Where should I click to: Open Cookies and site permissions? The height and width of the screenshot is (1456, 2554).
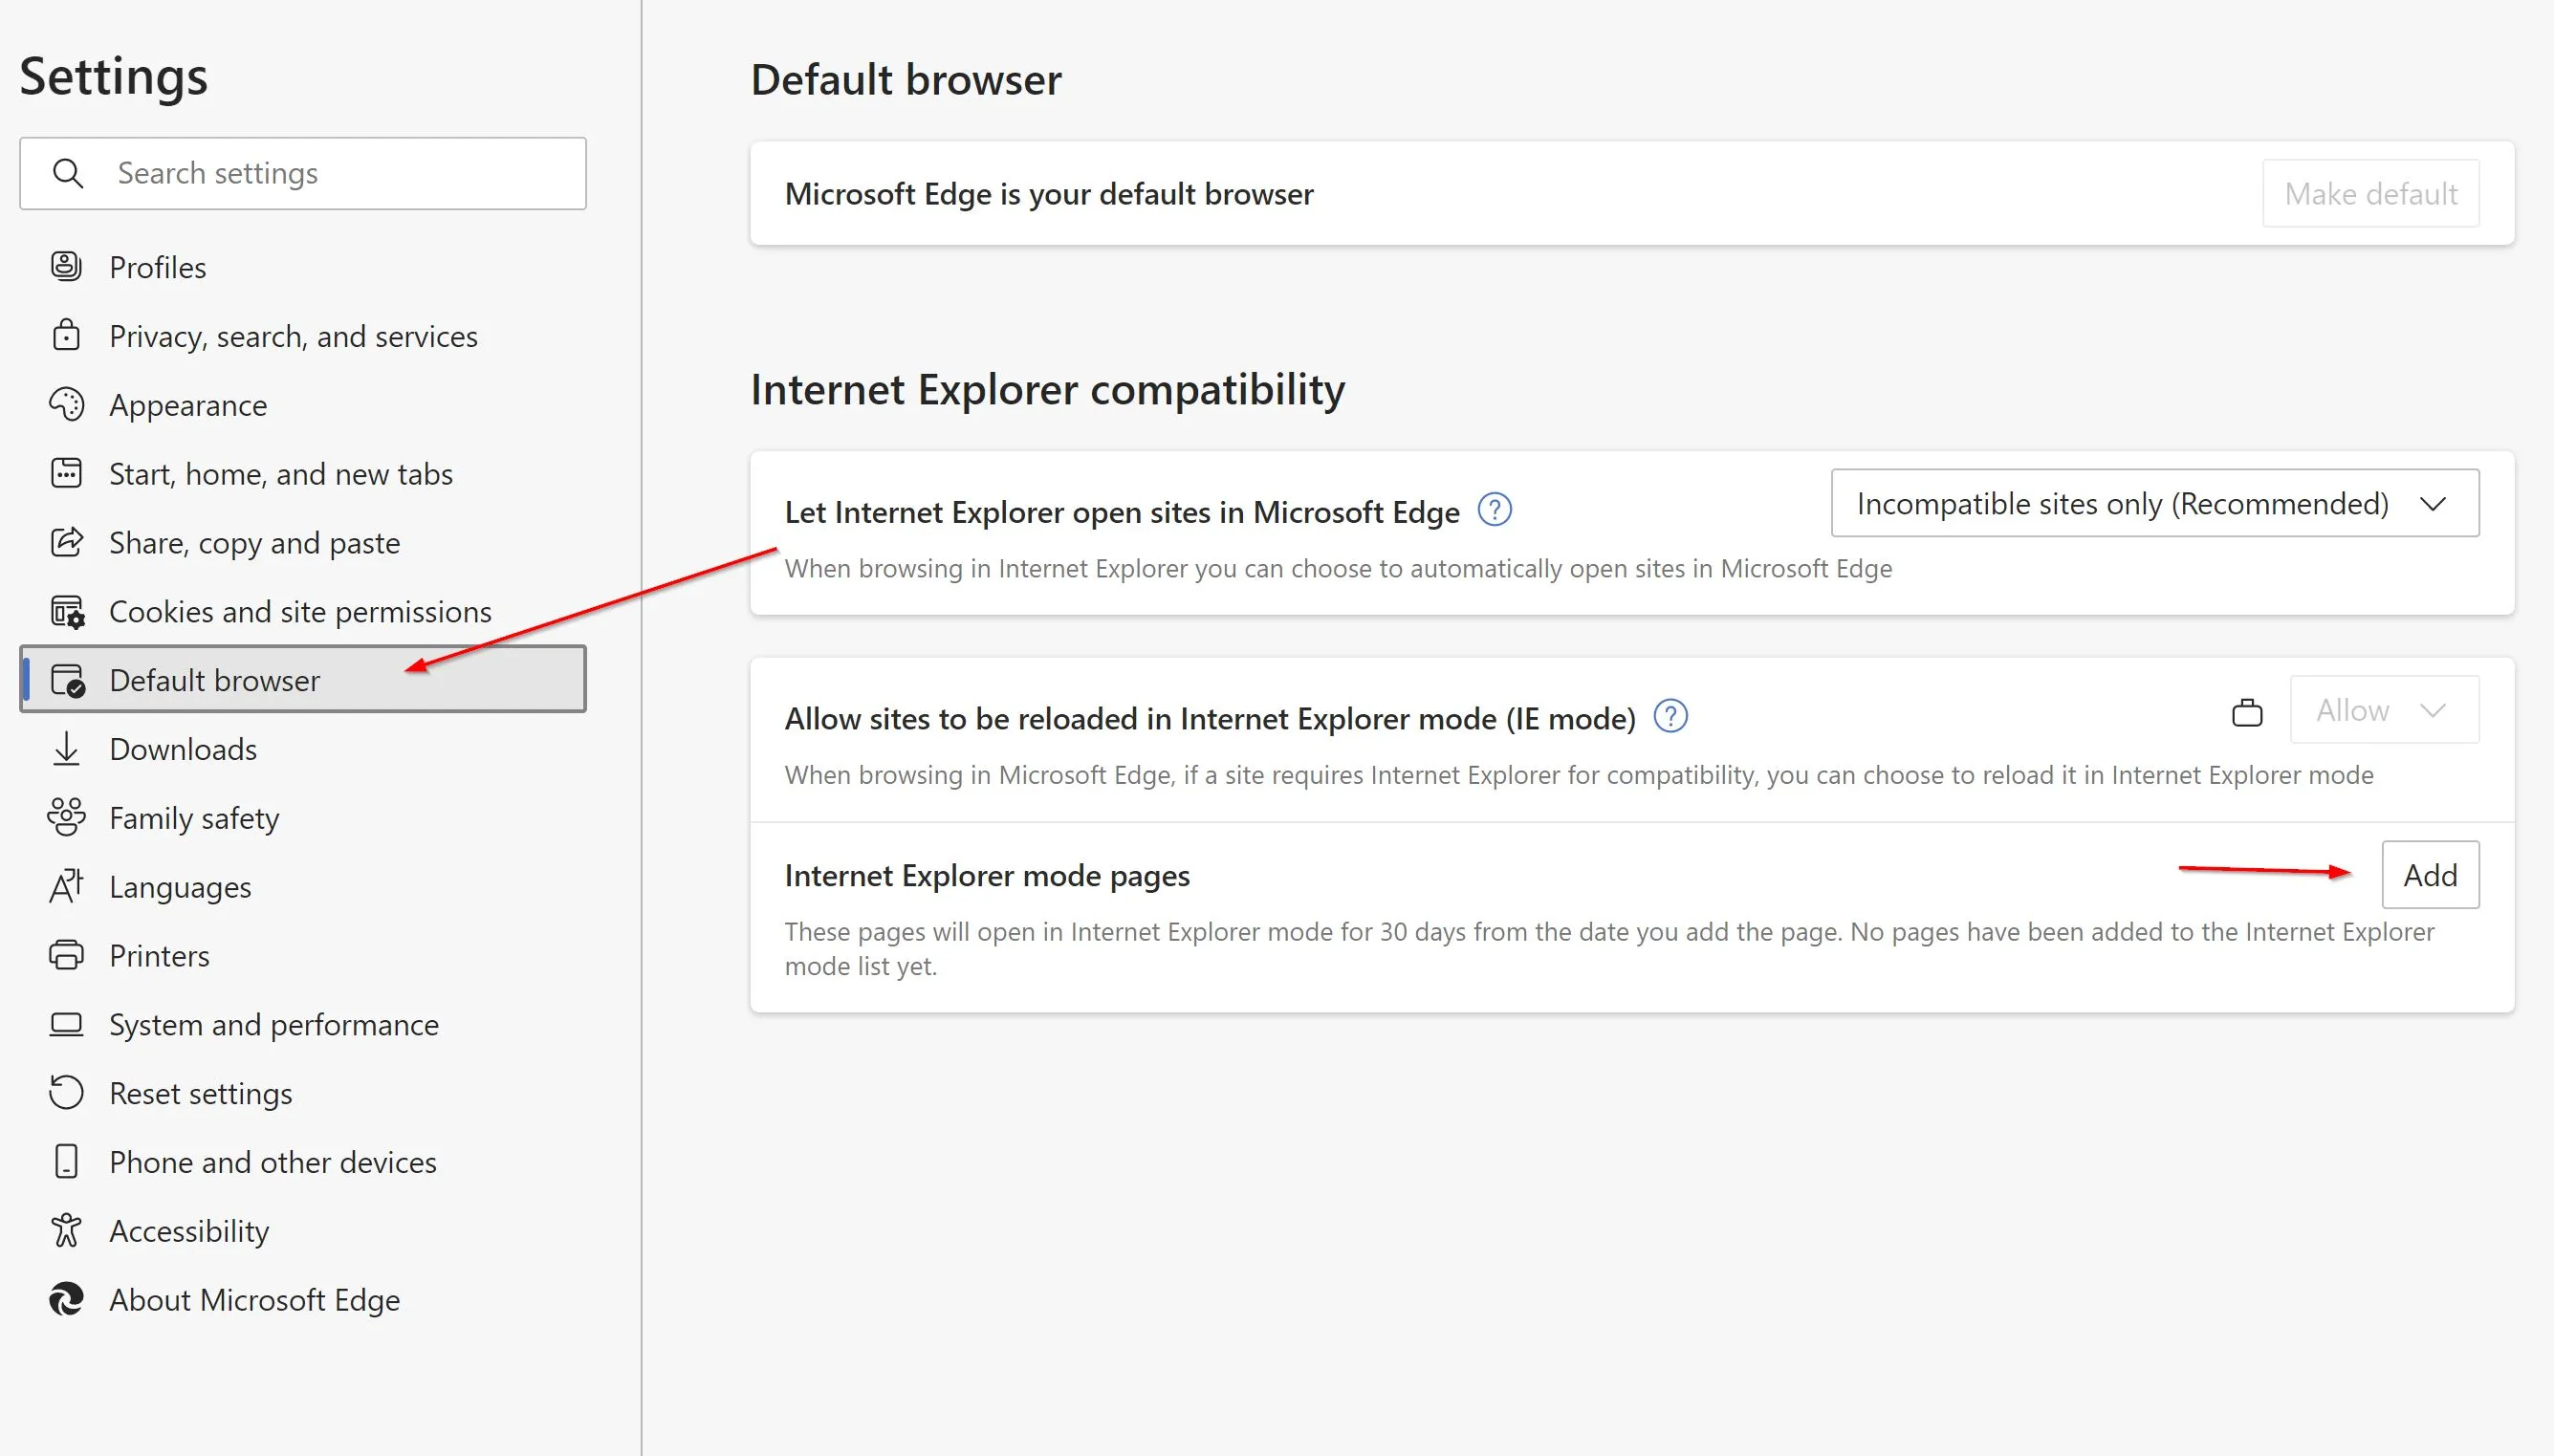[x=303, y=612]
